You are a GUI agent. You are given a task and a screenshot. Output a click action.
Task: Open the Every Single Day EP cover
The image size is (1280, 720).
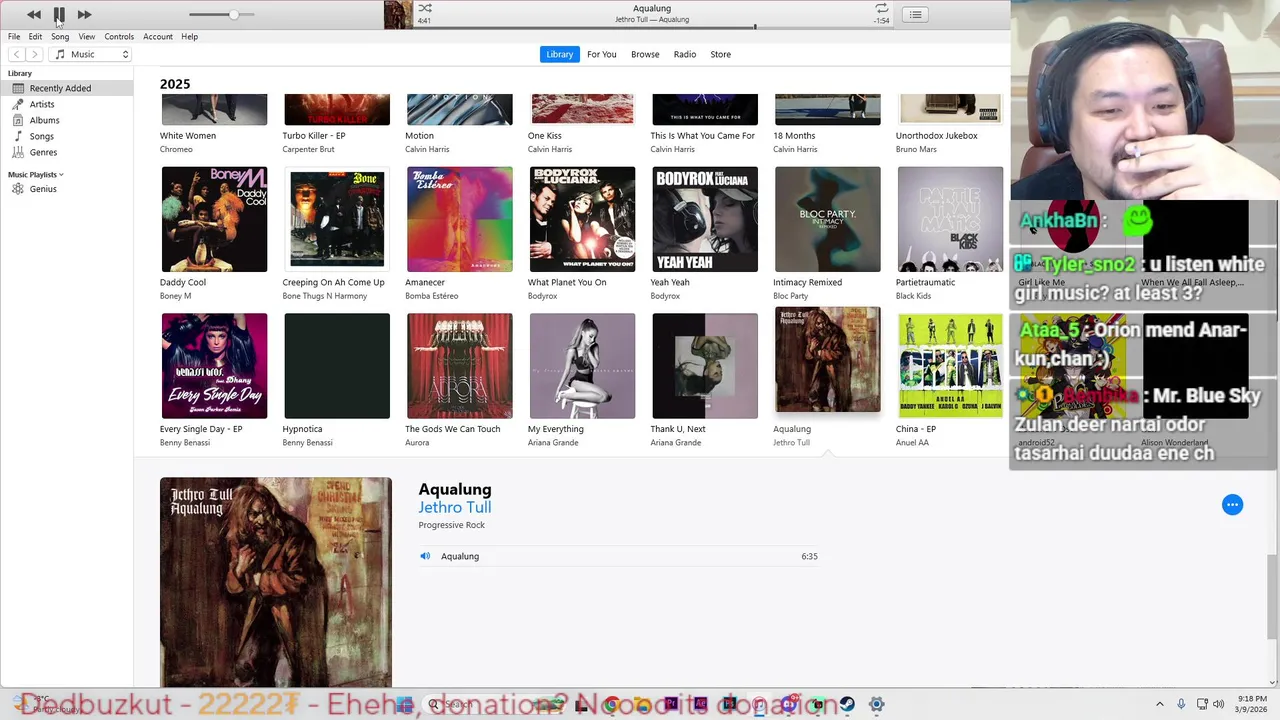tap(214, 366)
